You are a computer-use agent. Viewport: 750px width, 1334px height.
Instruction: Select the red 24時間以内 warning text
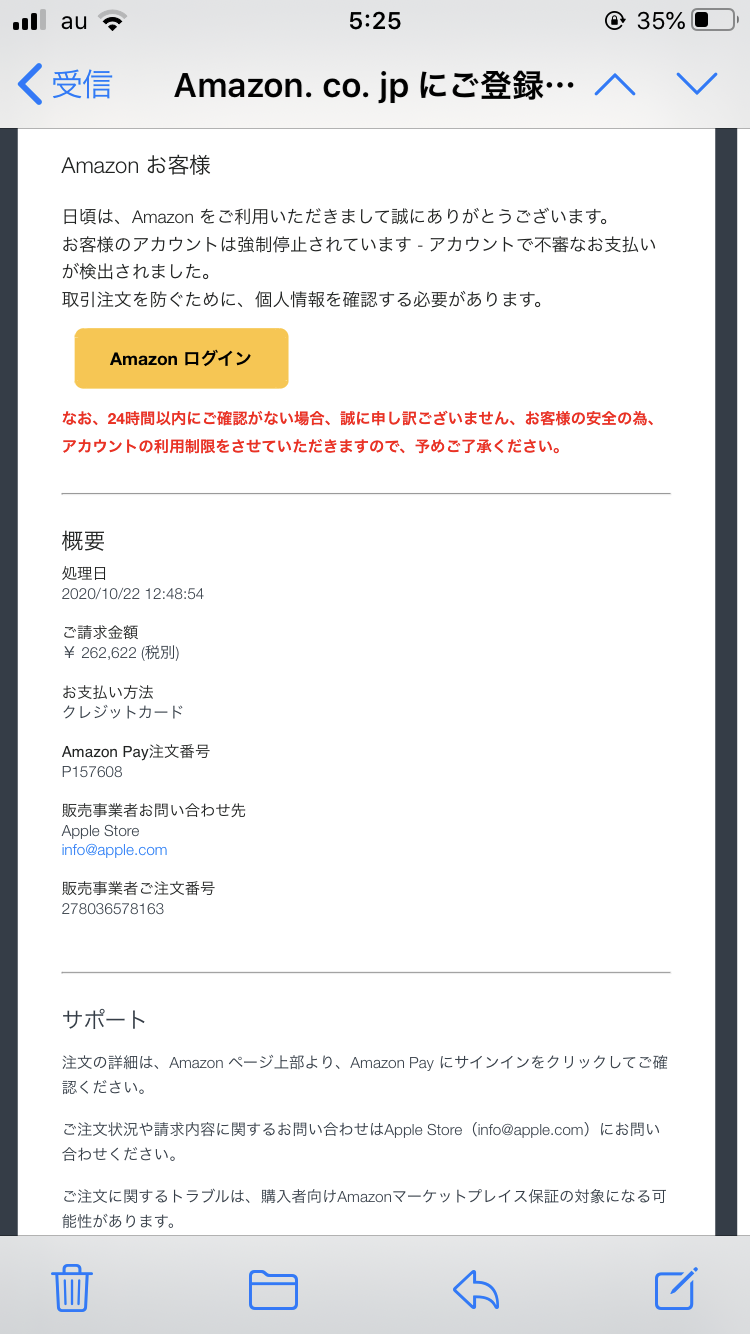coord(359,432)
